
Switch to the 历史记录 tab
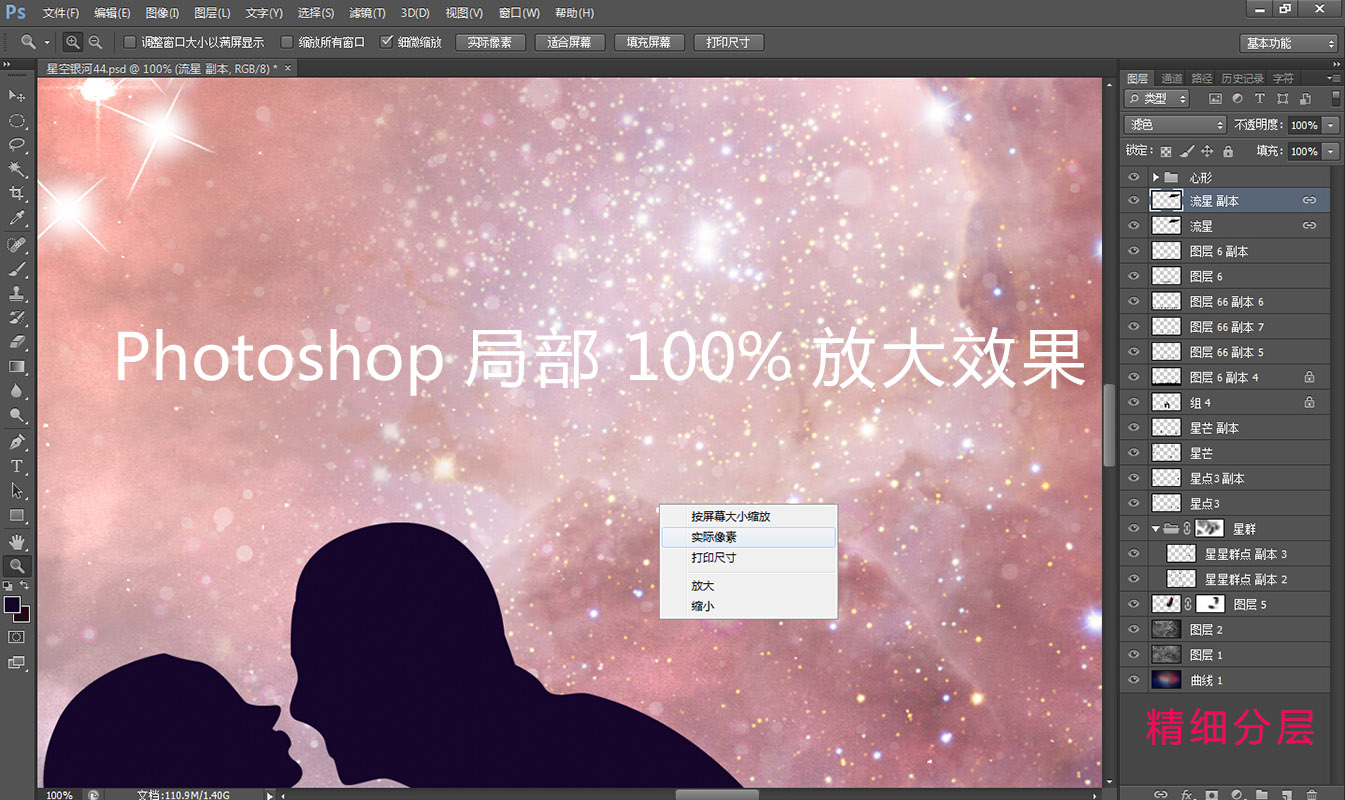tap(1242, 78)
